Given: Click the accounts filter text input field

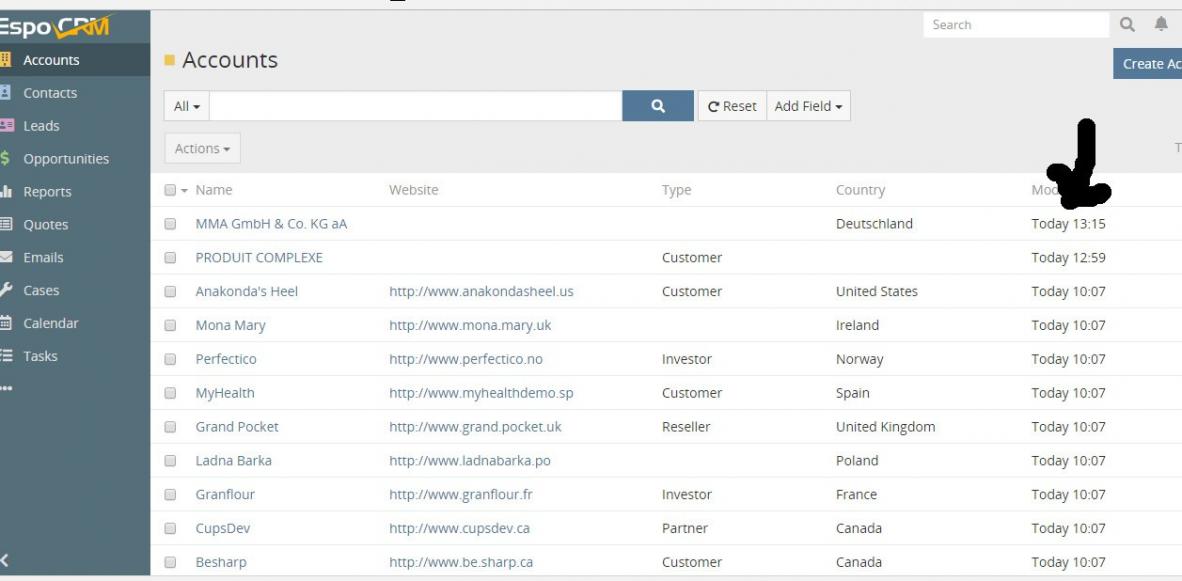Looking at the screenshot, I should click(415, 106).
